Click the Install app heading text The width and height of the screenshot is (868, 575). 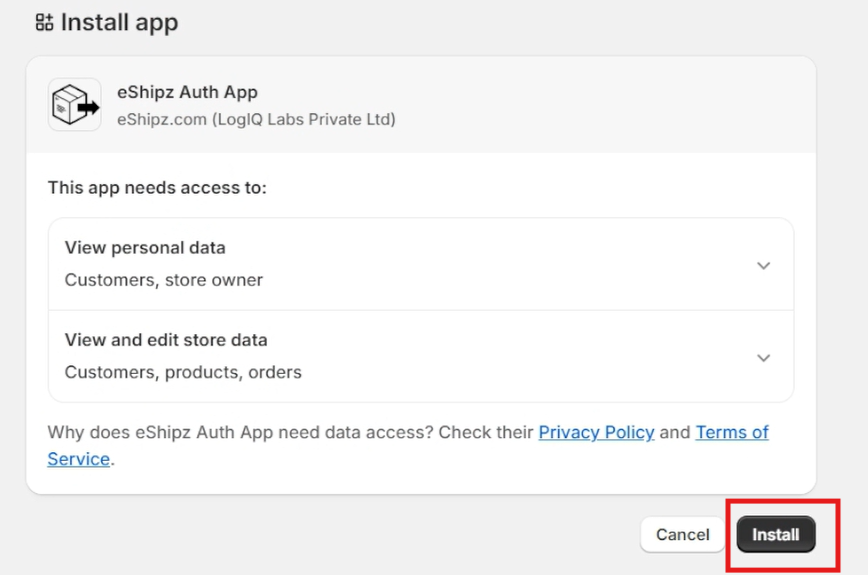pos(119,22)
